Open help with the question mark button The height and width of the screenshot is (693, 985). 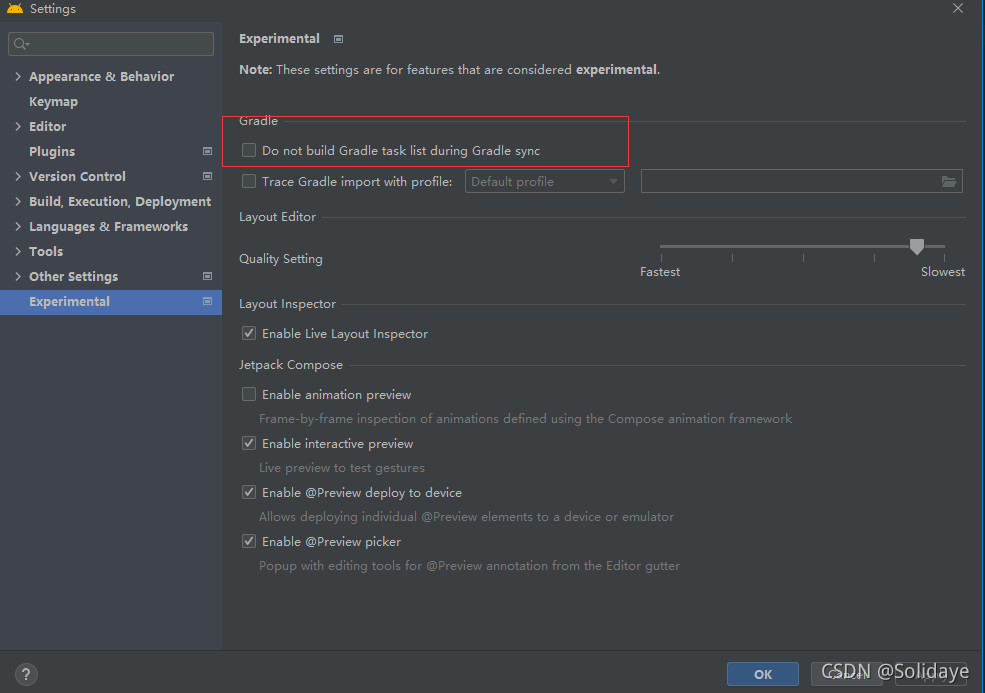pyautogui.click(x=26, y=674)
